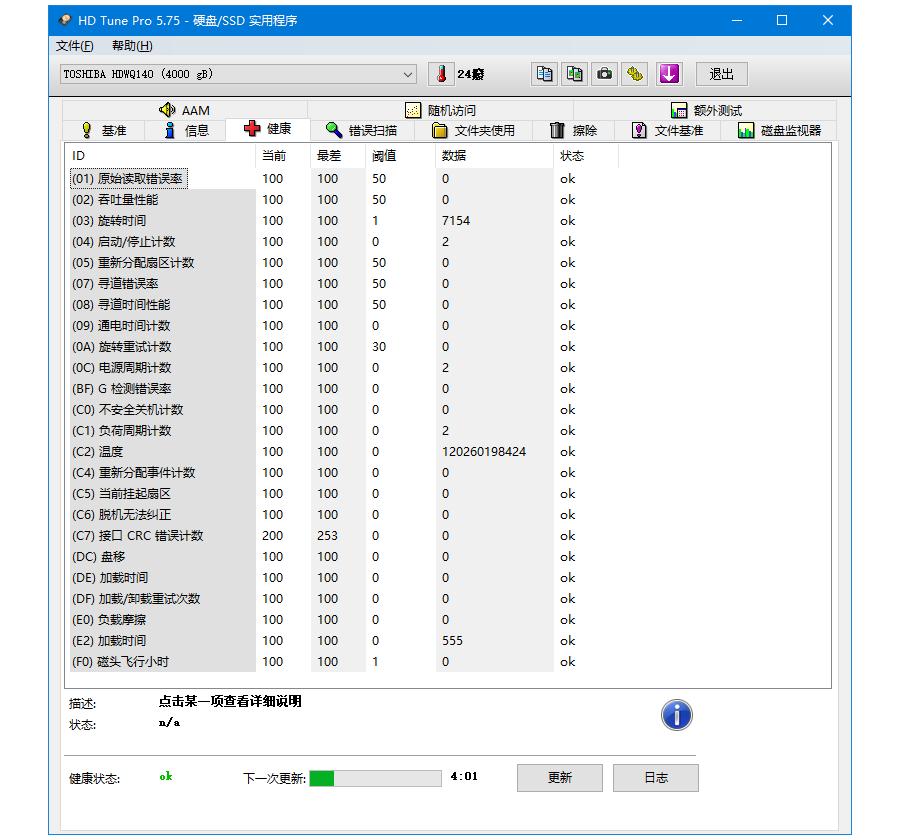
Task: Click the 更新 button to refresh health data
Action: (559, 778)
